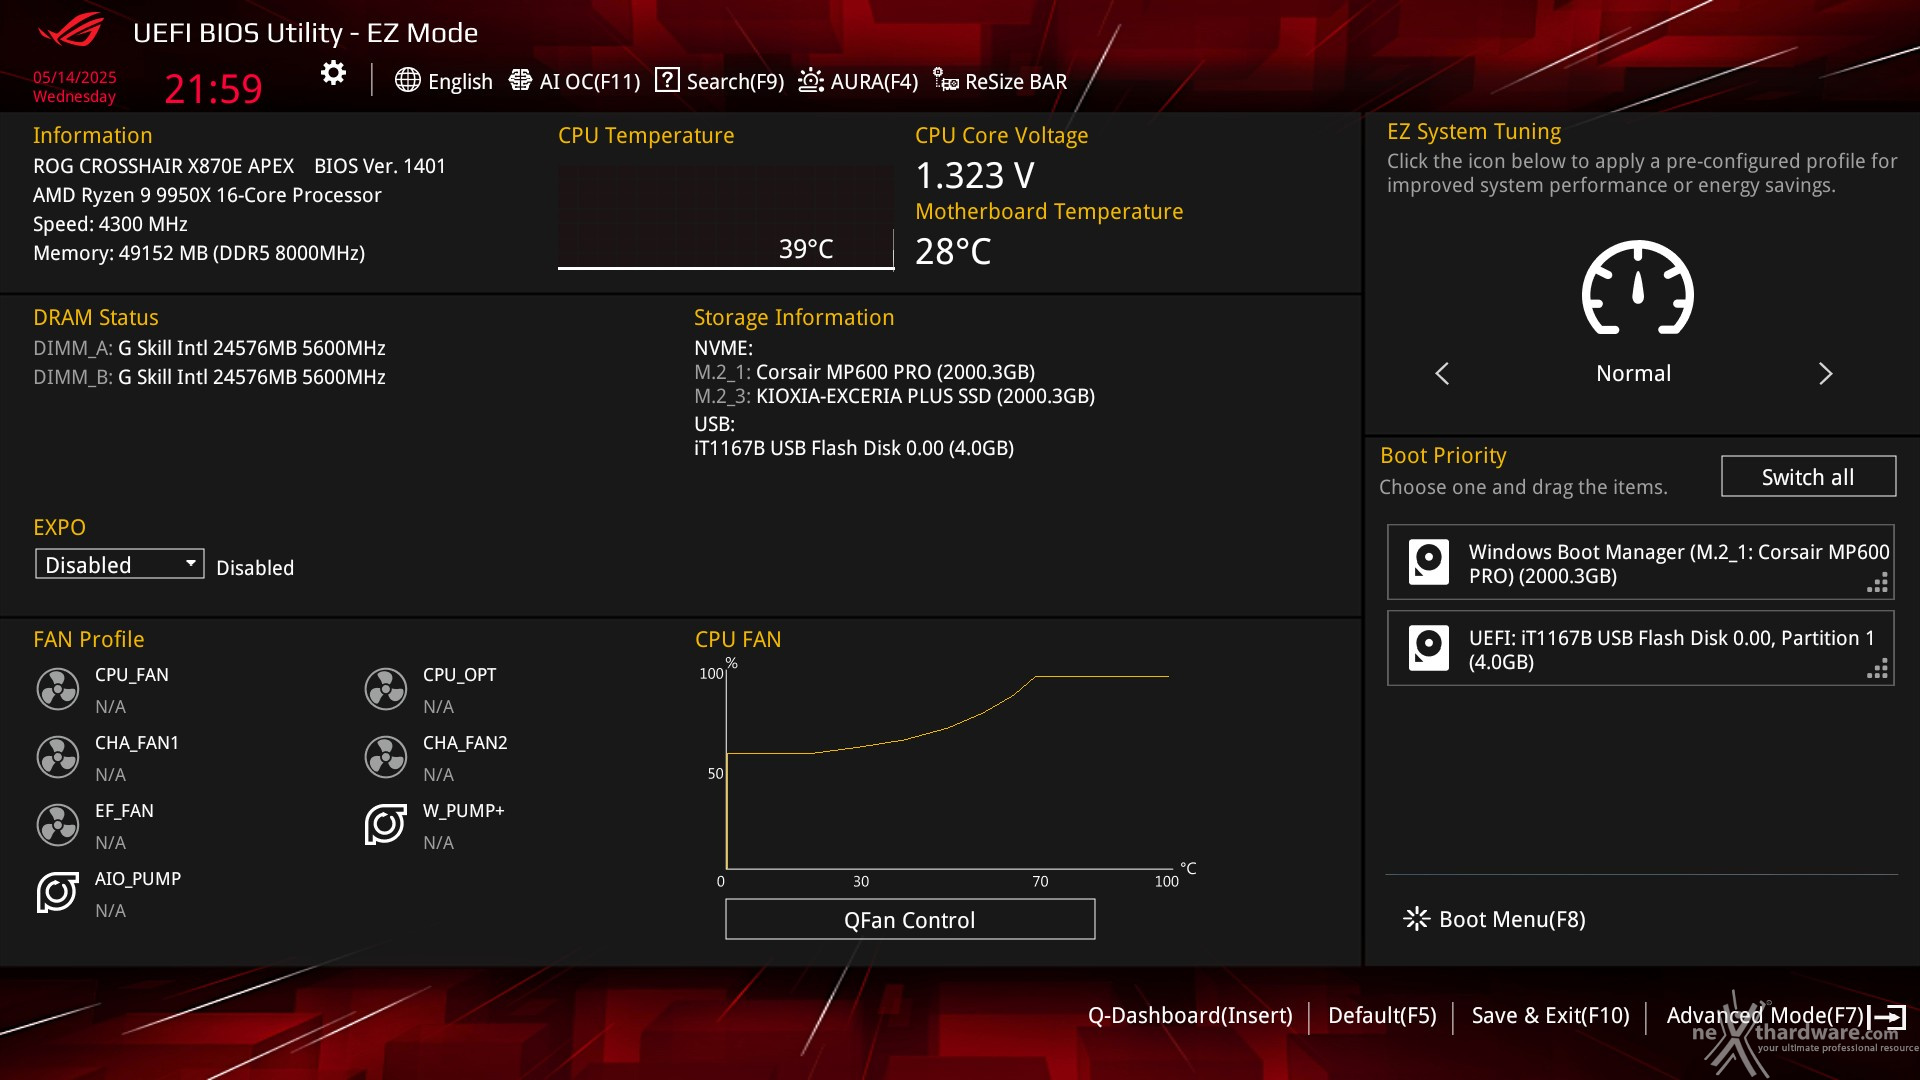Click the ROG logo
Viewport: 1920px width, 1080px height.
pos(70,30)
